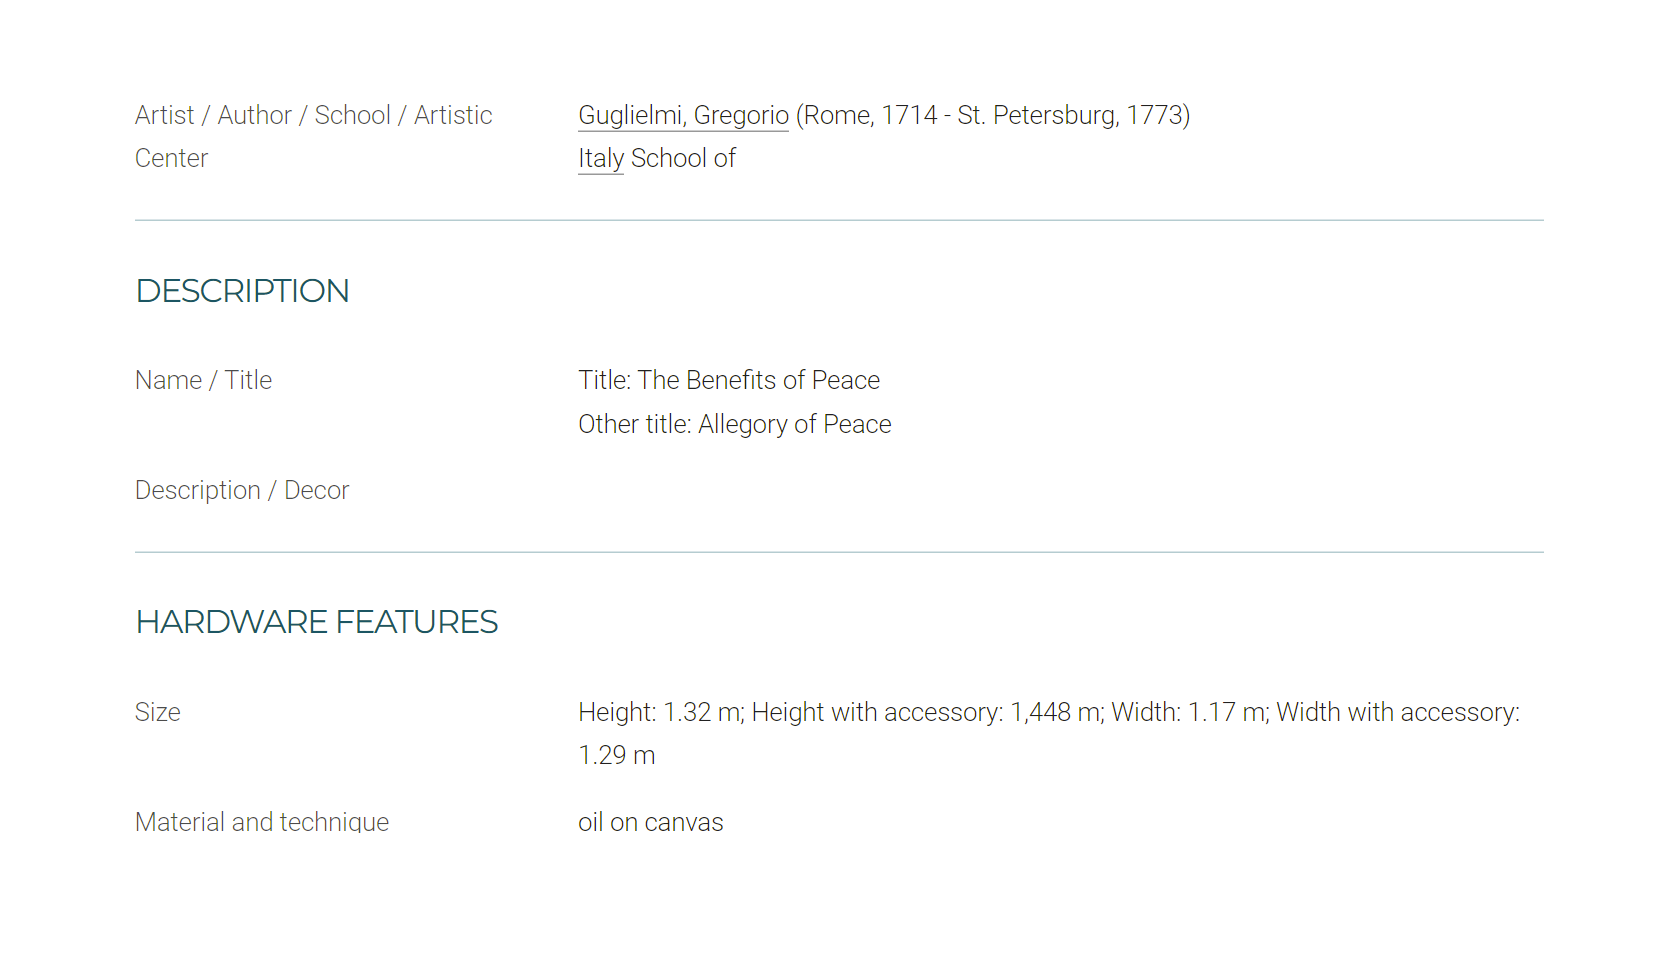Image resolution: width=1669 pixels, height=956 pixels.
Task: Click the Size field label
Action: pos(158,712)
